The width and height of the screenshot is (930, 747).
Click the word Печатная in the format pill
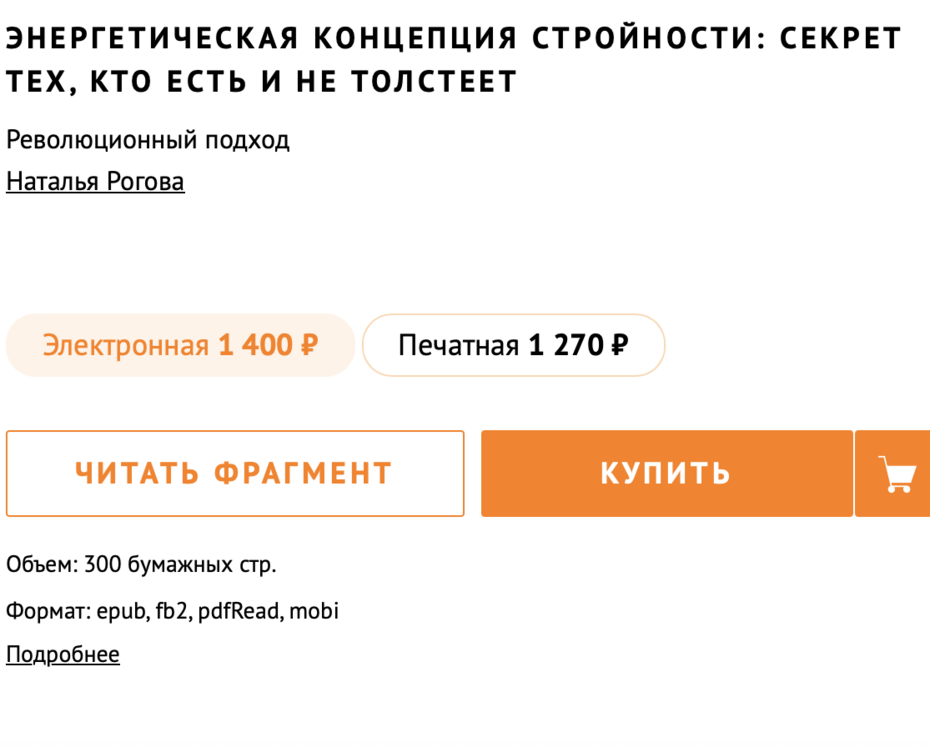pos(458,346)
